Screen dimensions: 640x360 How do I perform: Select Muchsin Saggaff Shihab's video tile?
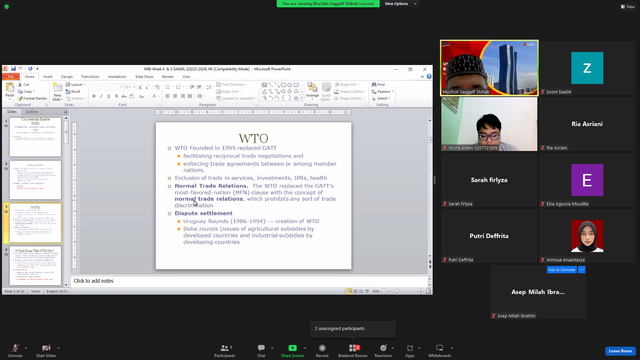(489, 68)
